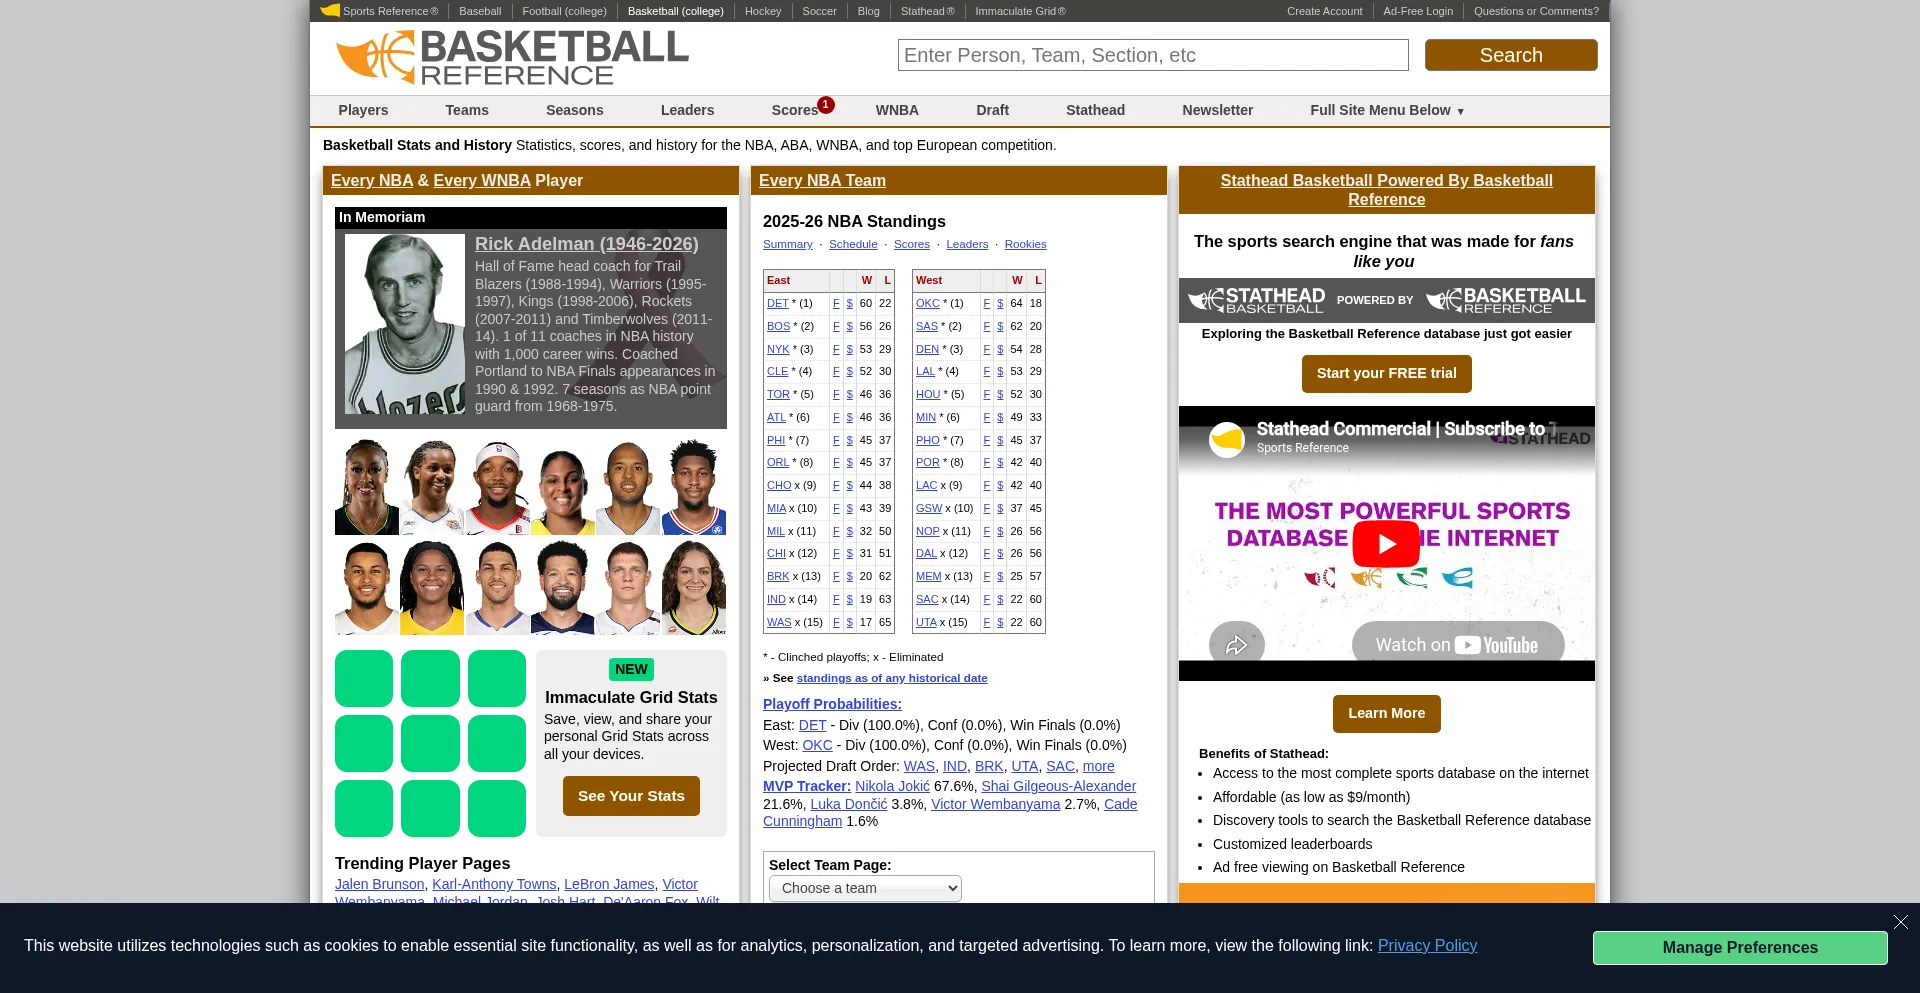This screenshot has height=993, width=1920.
Task: Open the standings Rookies link
Action: [1025, 244]
